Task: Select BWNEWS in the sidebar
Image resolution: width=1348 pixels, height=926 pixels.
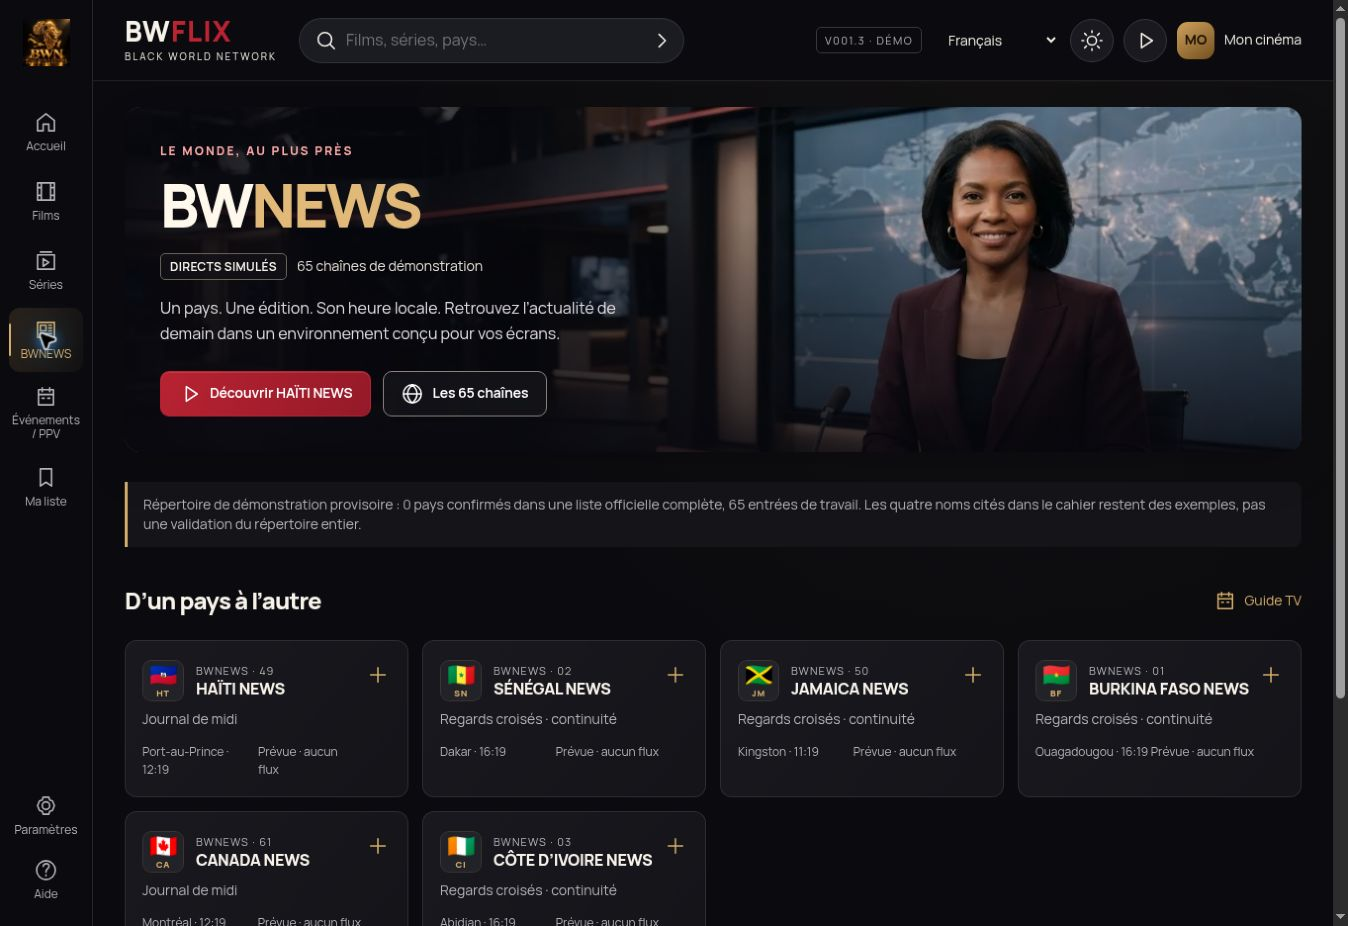Action: tap(46, 340)
